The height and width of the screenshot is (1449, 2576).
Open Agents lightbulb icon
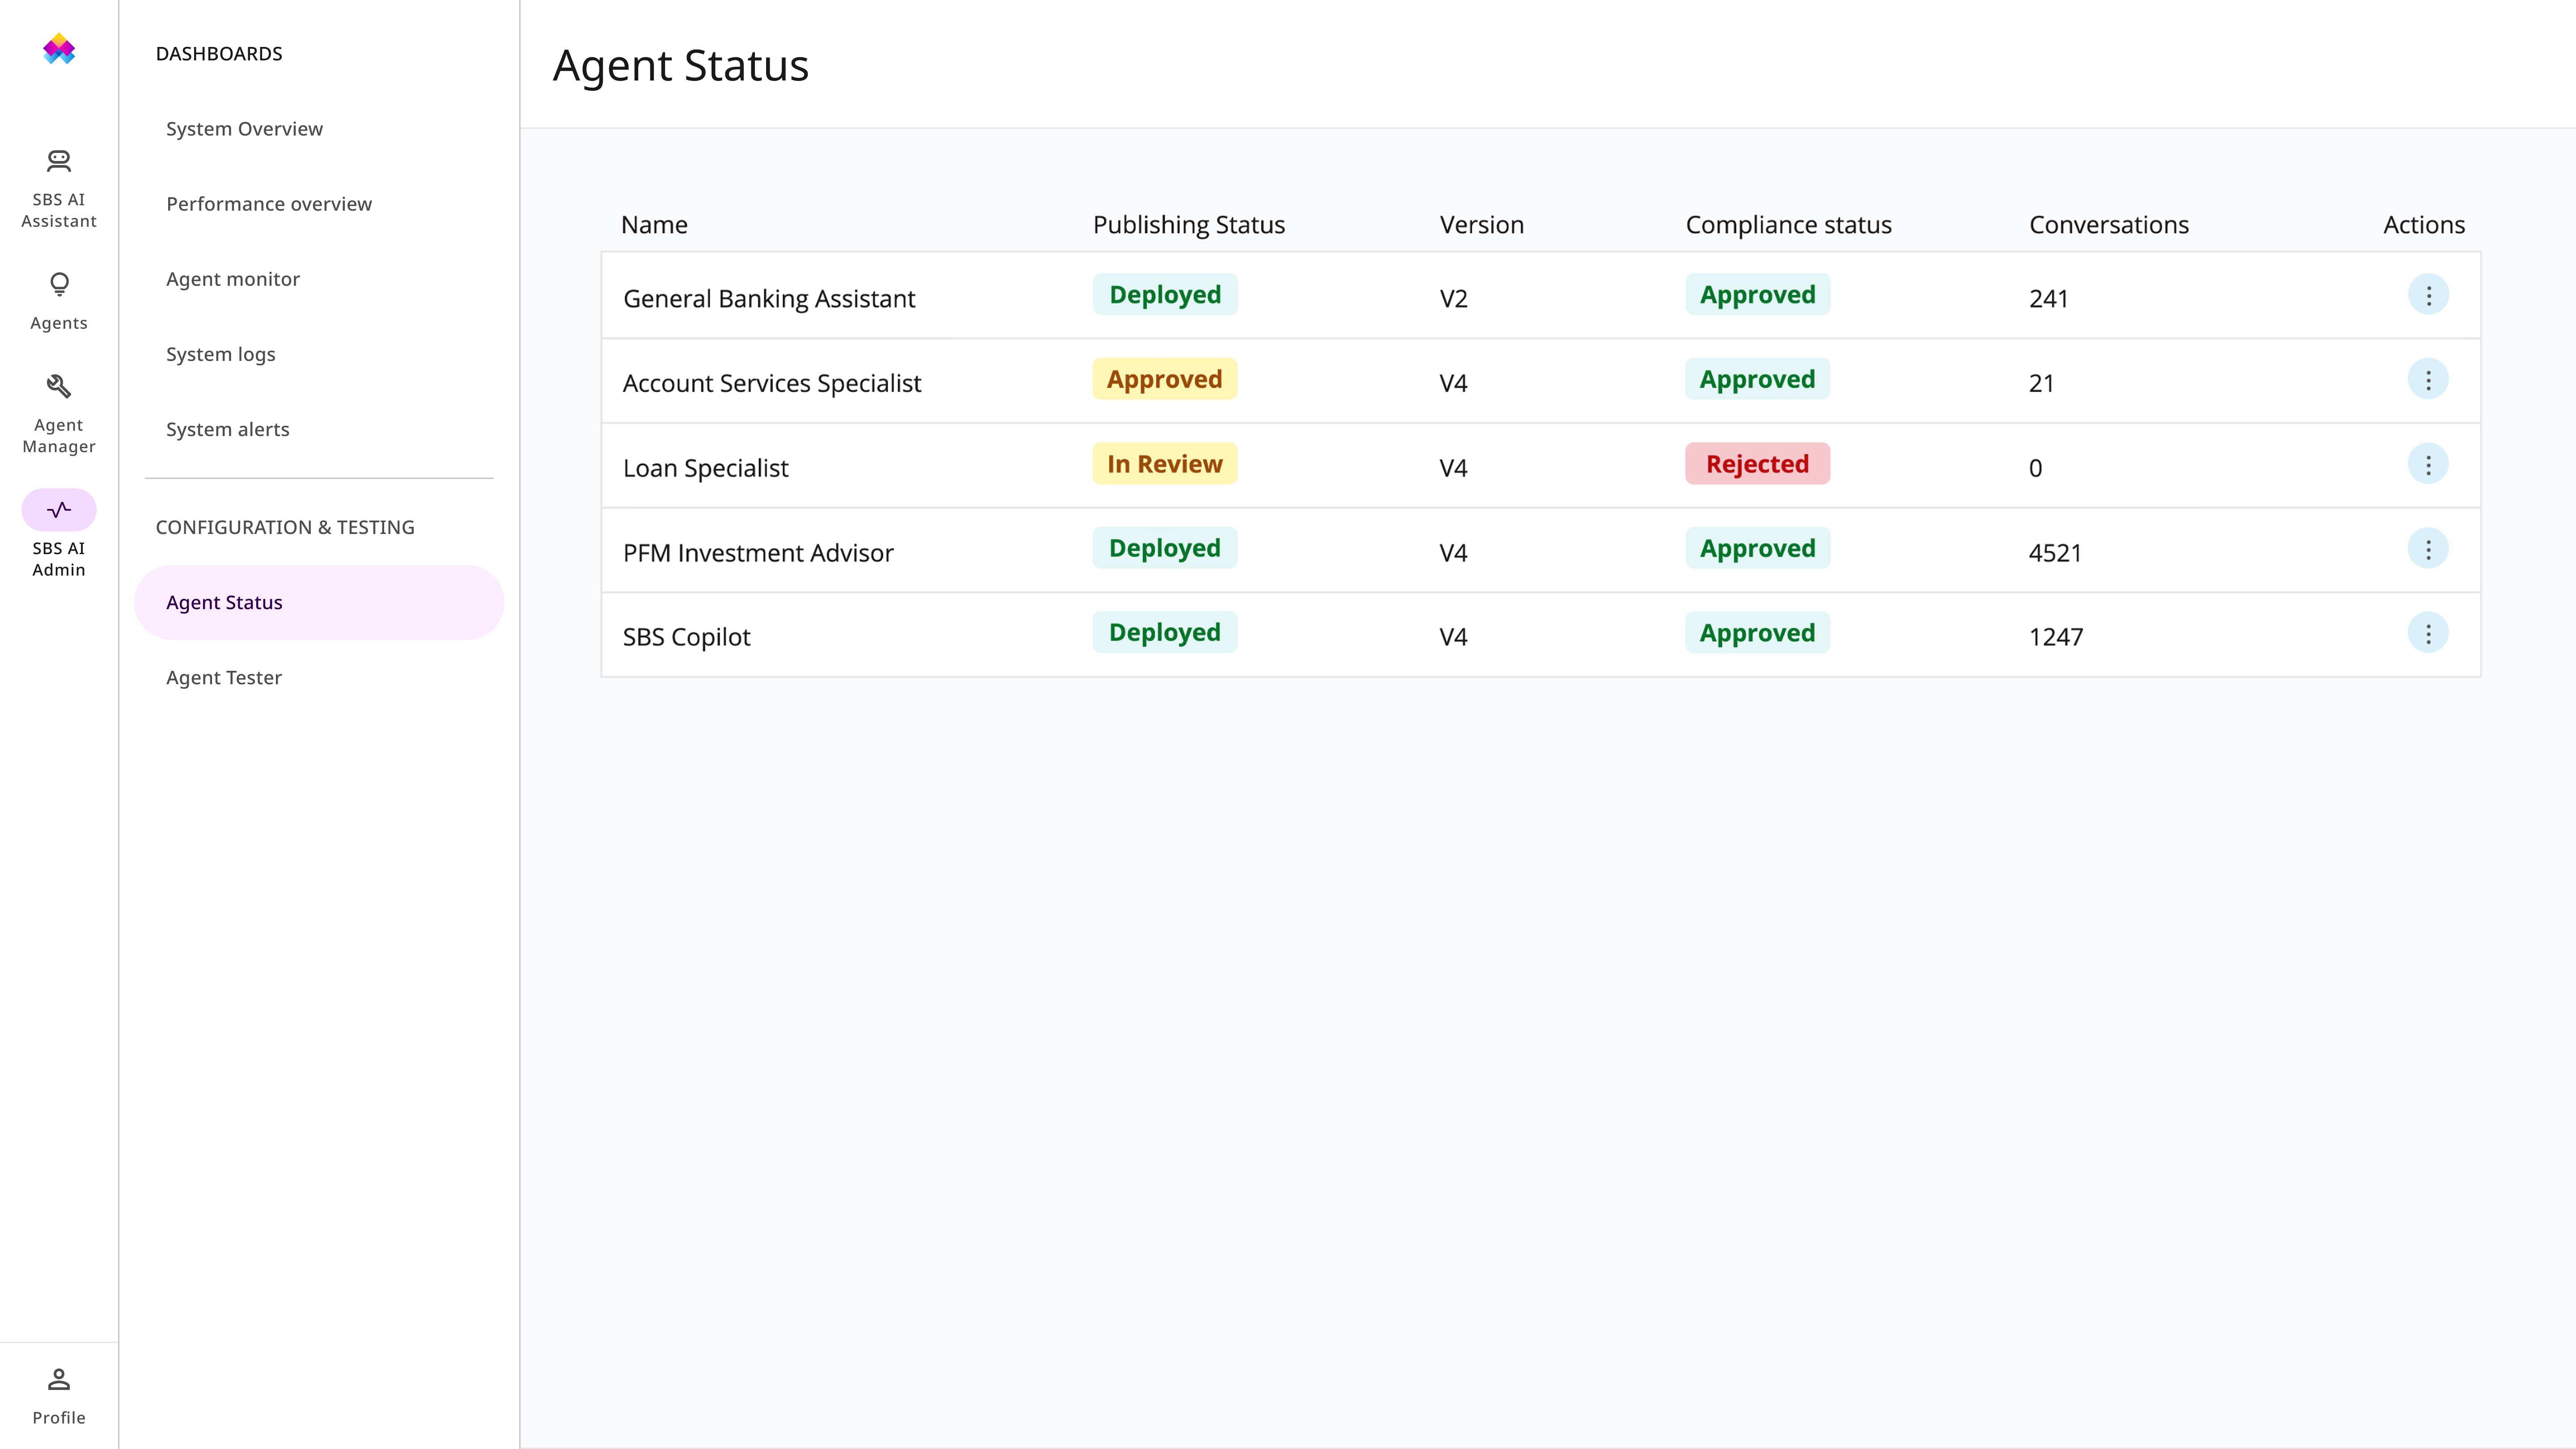pos(59,285)
